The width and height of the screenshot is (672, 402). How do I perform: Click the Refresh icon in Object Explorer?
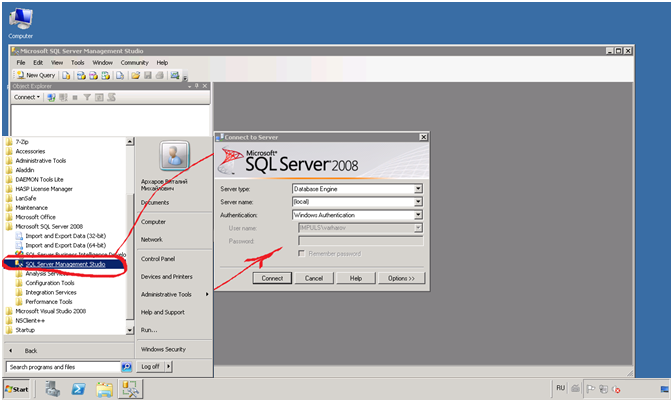click(x=99, y=97)
